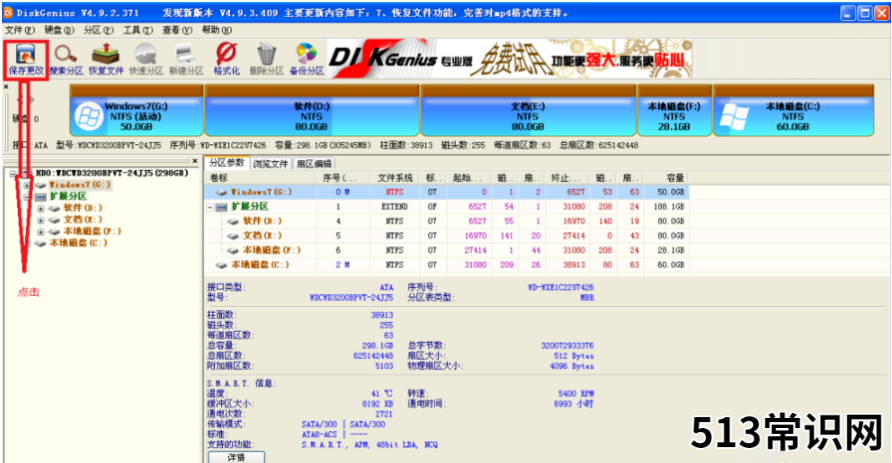Open the 文件(F) menu

click(19, 30)
